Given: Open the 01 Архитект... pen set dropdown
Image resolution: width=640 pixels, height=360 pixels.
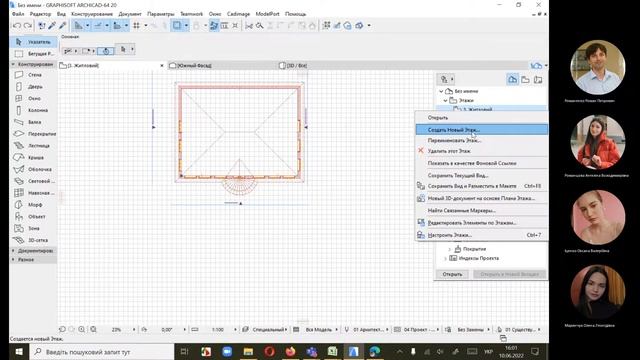Looking at the screenshot, I should pyautogui.click(x=371, y=329).
